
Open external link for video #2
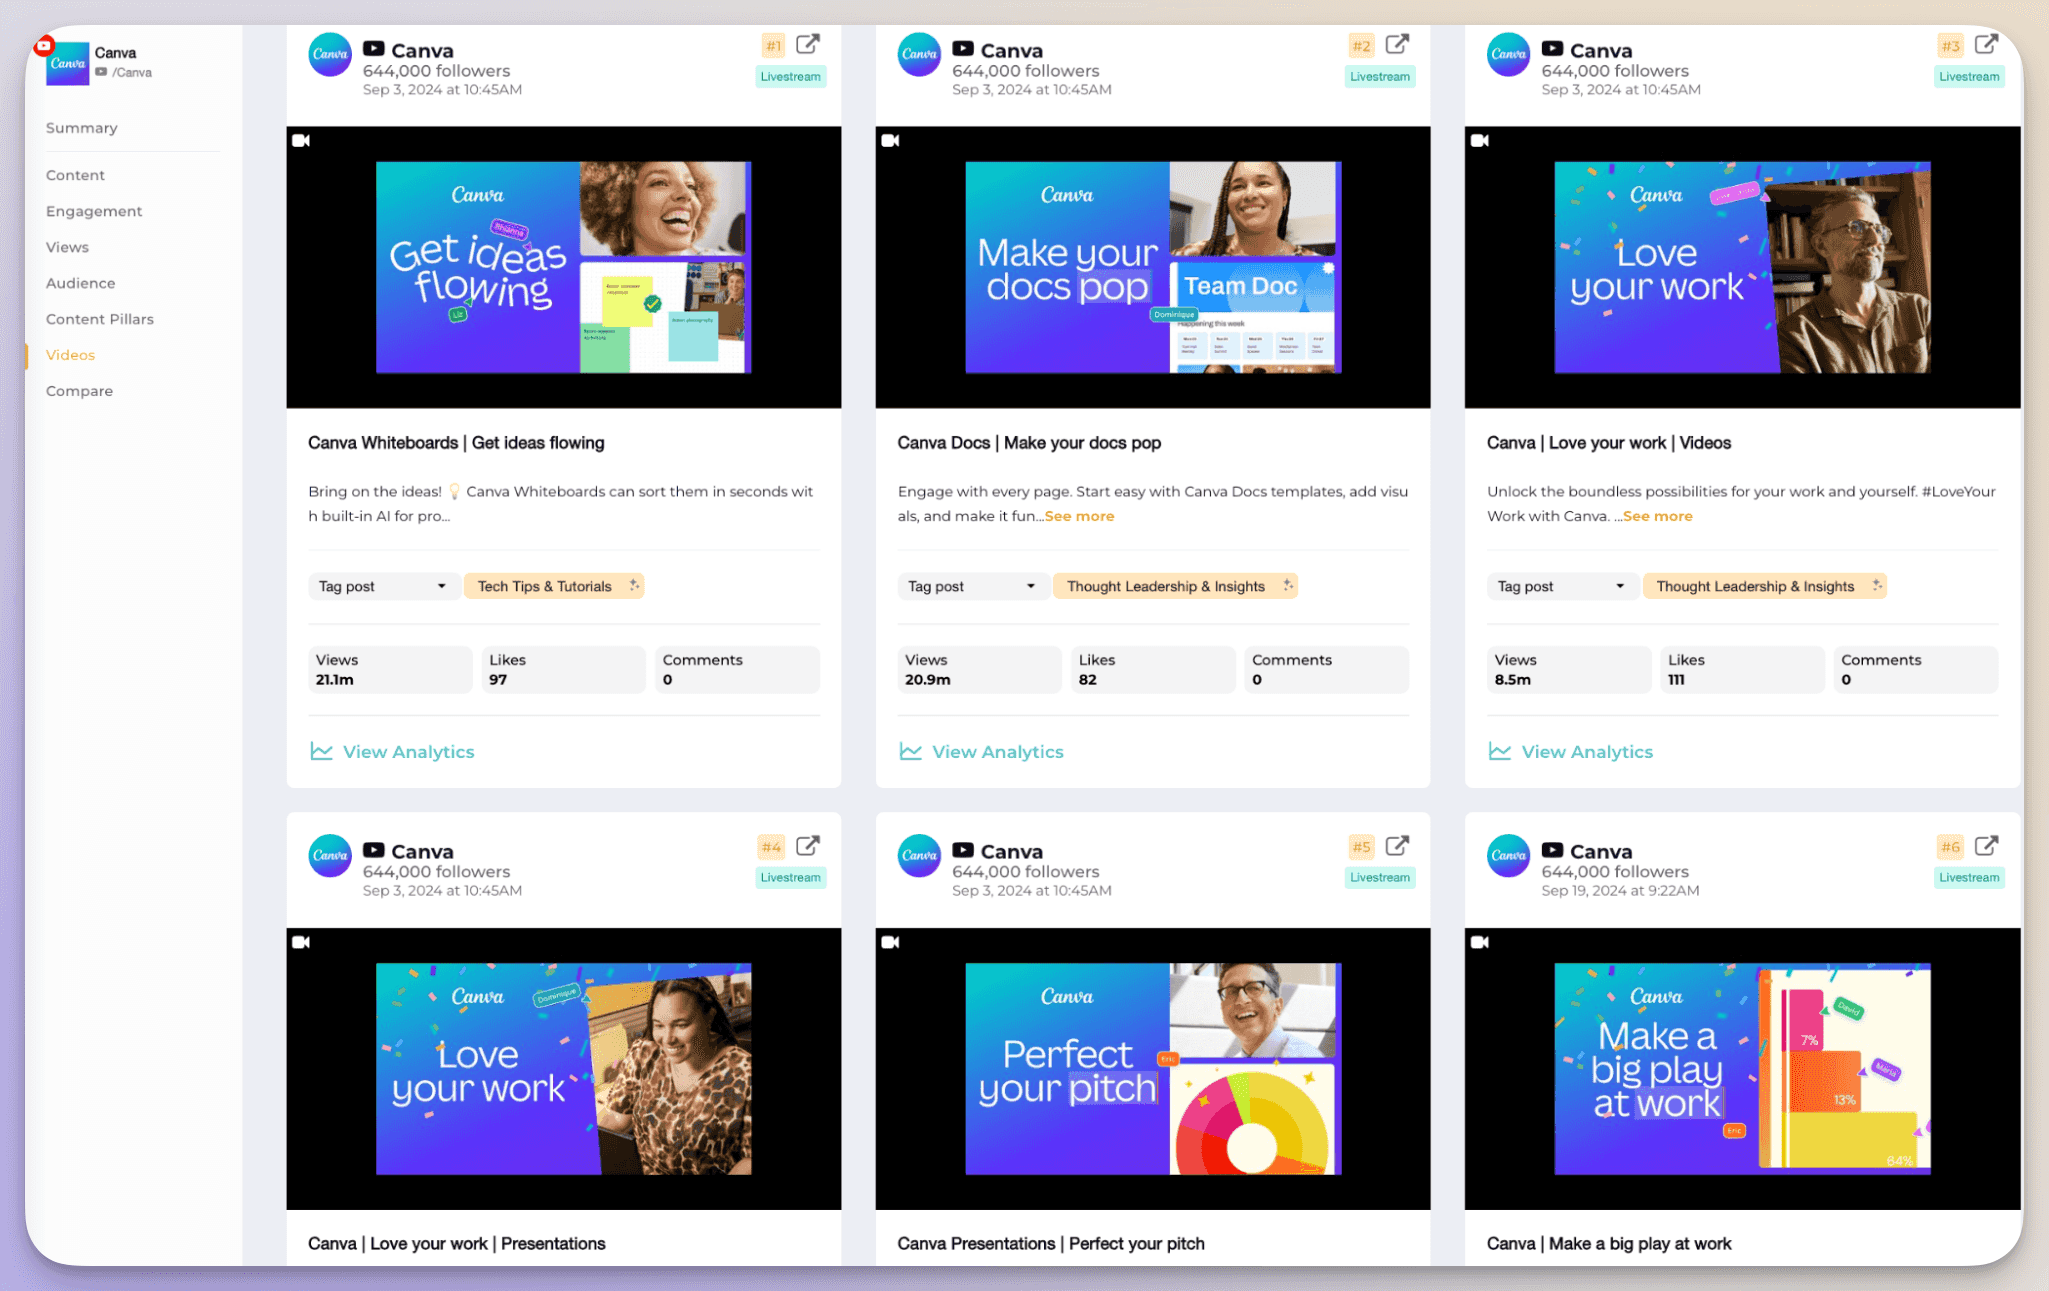1397,45
